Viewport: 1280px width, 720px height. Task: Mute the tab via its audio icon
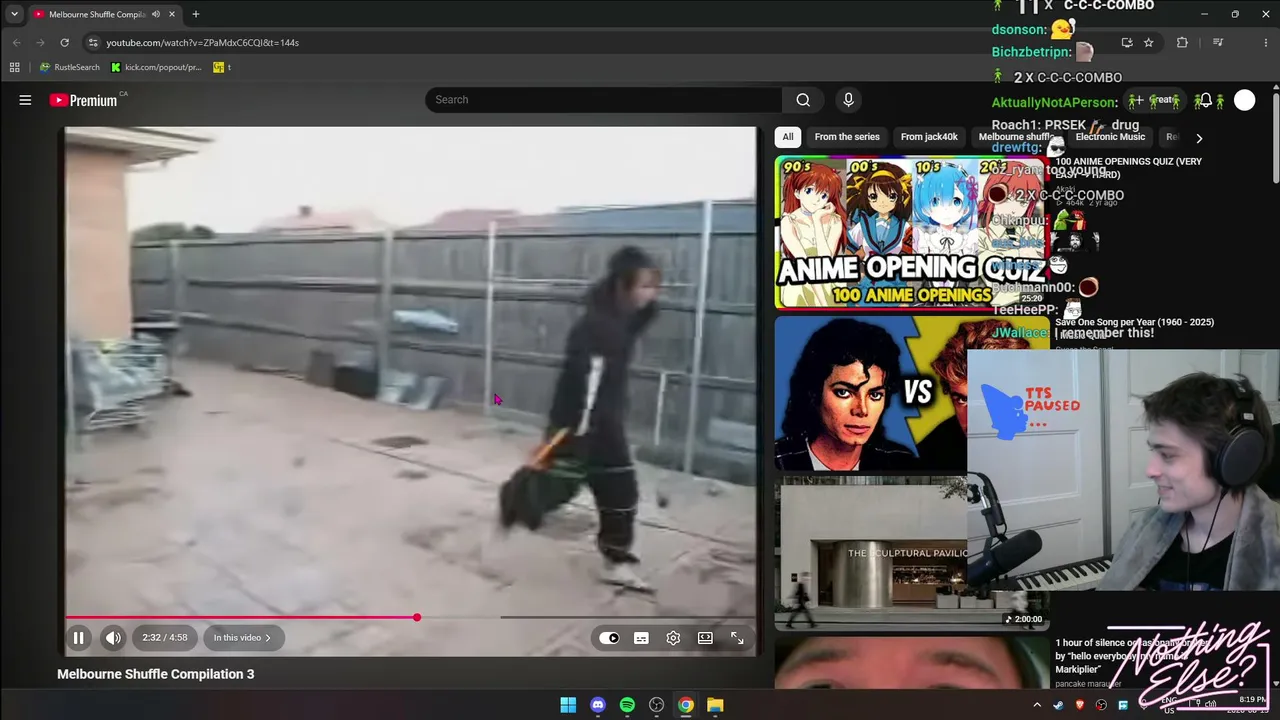coord(155,14)
